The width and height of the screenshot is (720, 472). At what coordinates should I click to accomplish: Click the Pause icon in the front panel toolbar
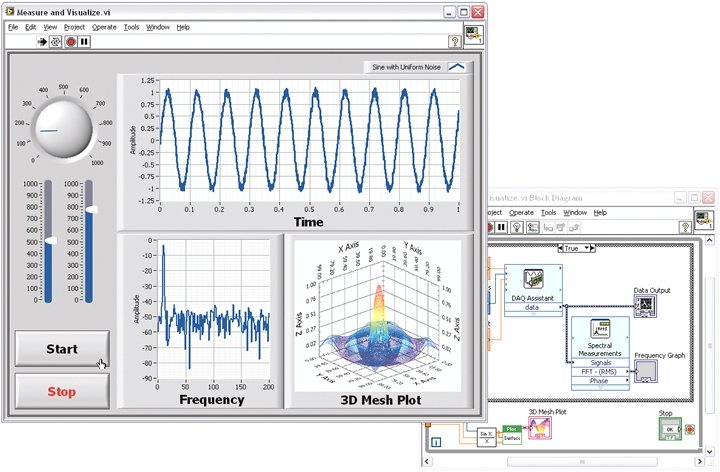(x=84, y=43)
